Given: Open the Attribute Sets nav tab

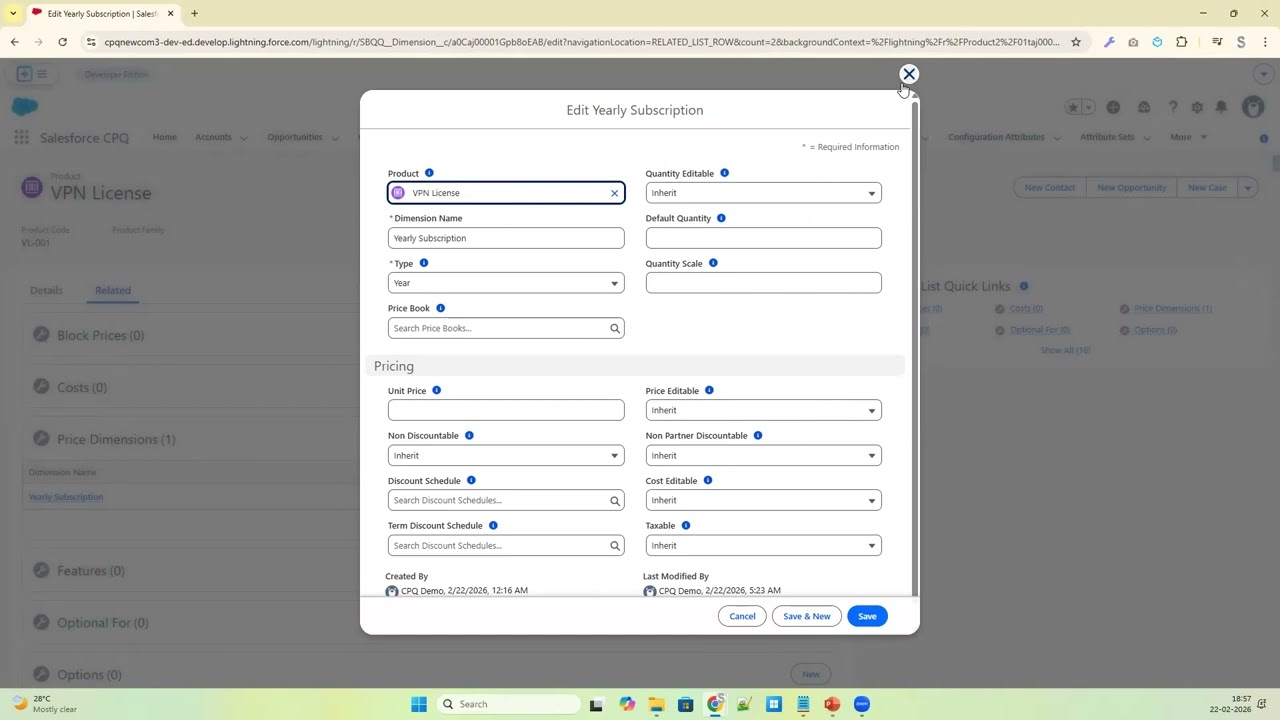Looking at the screenshot, I should pos(1107,137).
